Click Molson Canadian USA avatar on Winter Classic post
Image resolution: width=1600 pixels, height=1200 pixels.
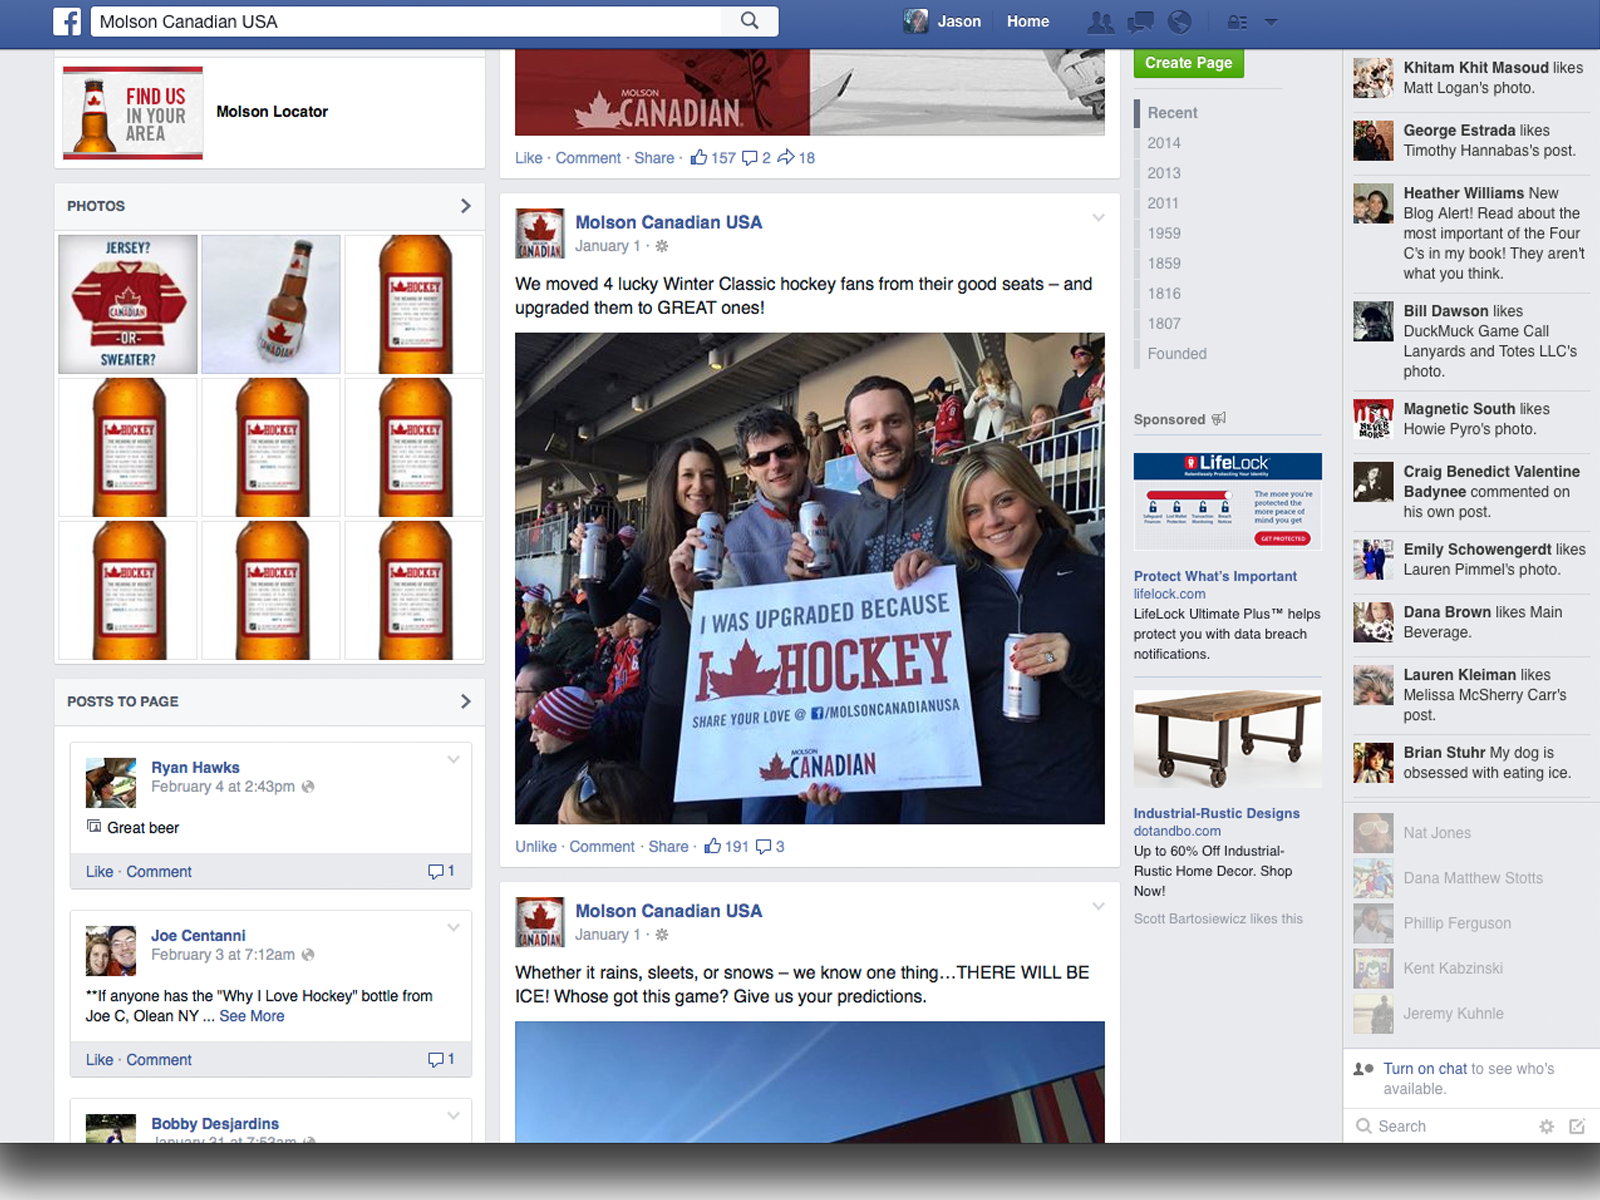click(x=540, y=234)
